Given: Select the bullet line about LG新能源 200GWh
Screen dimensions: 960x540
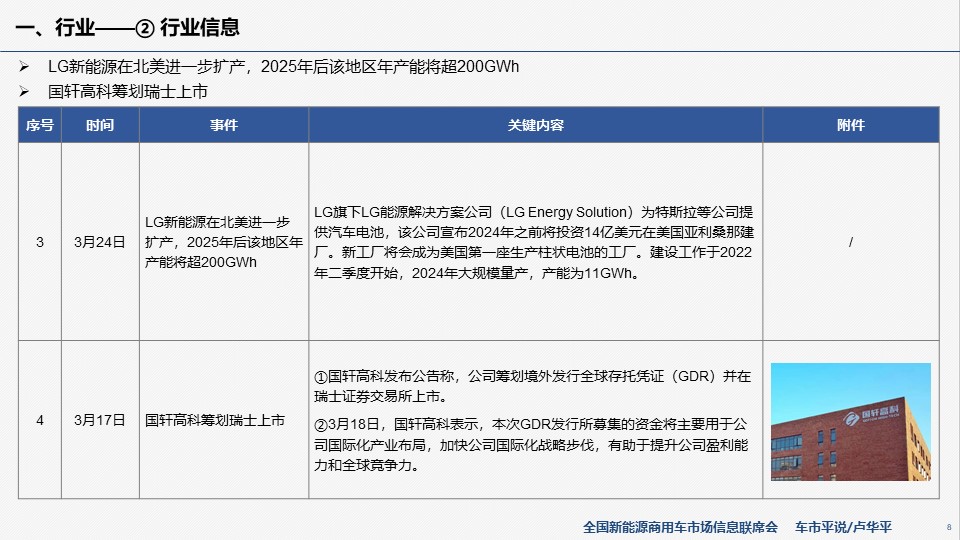Looking at the screenshot, I should [283, 66].
